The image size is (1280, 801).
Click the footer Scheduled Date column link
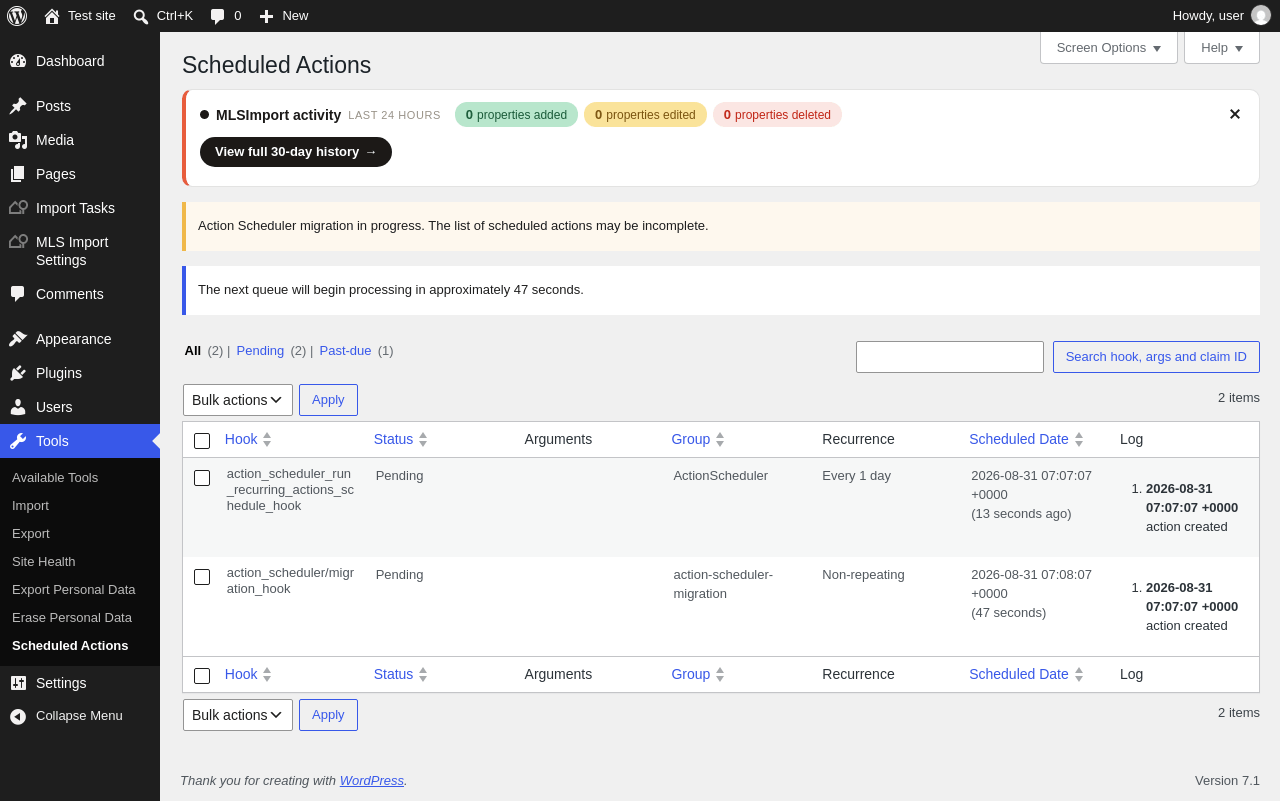pyautogui.click(x=1019, y=674)
